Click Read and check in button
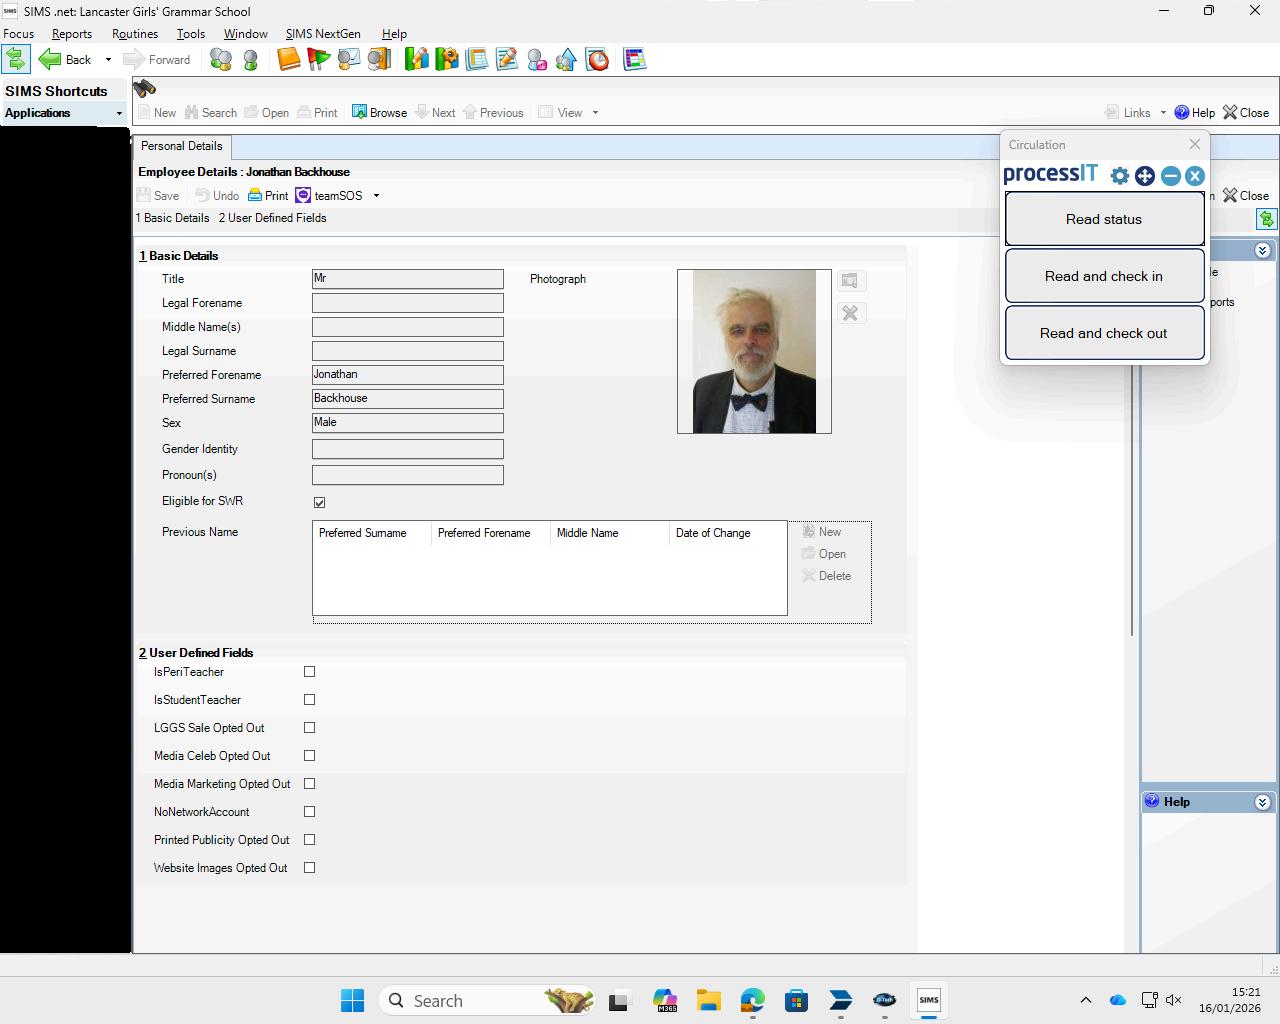The width and height of the screenshot is (1280, 1024). (1104, 276)
